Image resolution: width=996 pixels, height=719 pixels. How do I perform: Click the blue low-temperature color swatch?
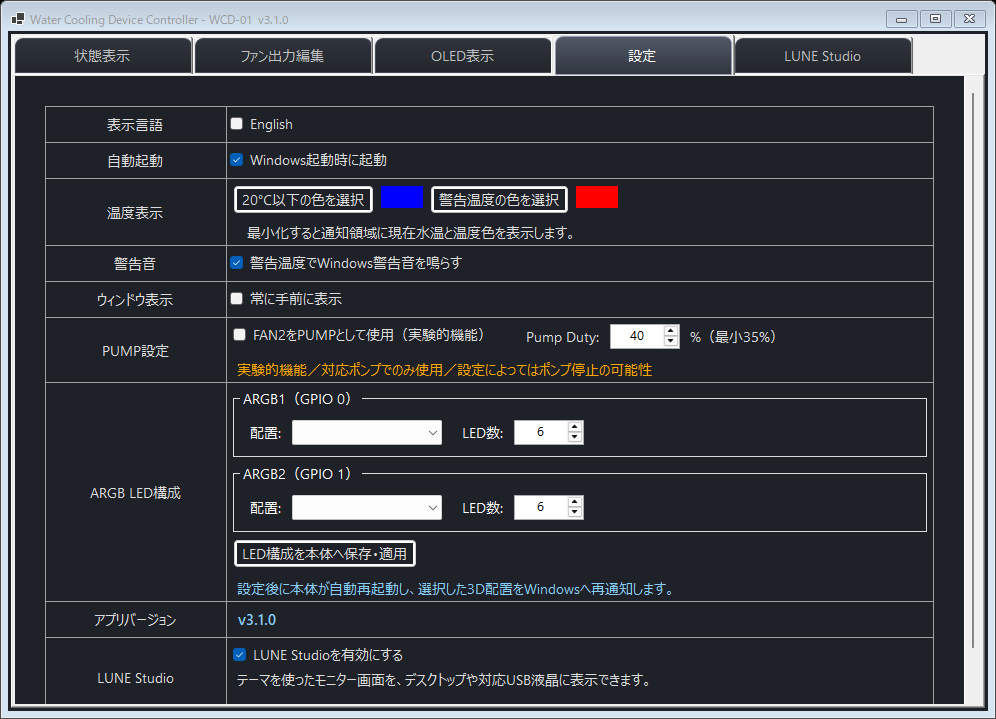(401, 197)
